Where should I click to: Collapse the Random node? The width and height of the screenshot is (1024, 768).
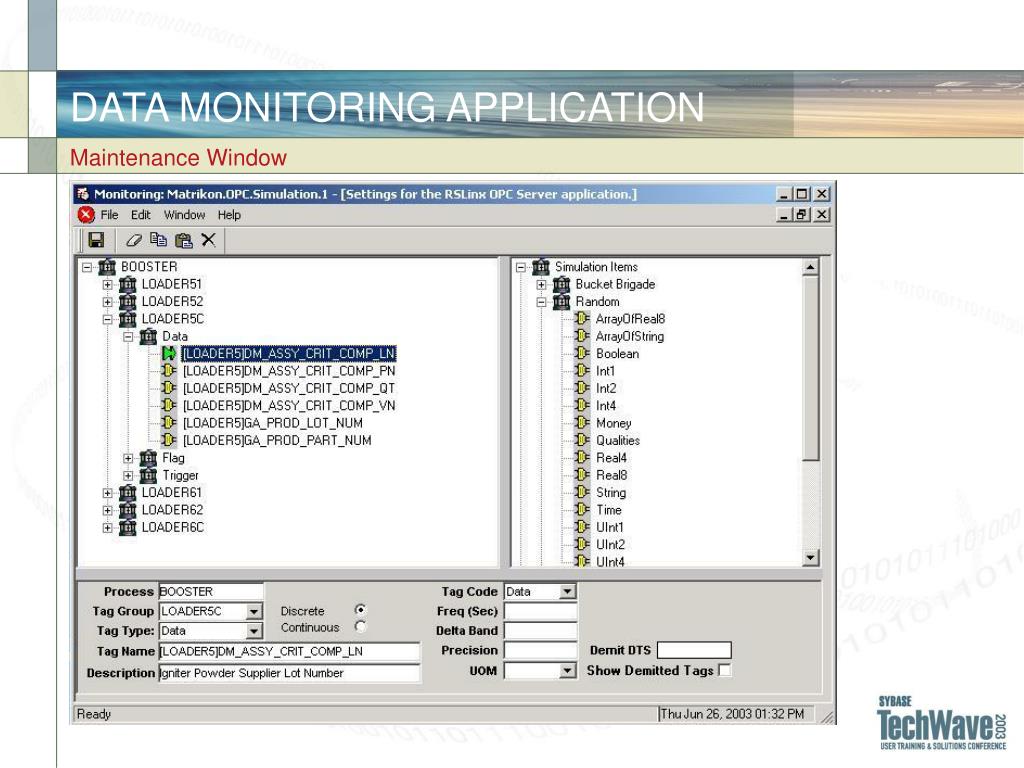[x=541, y=302]
